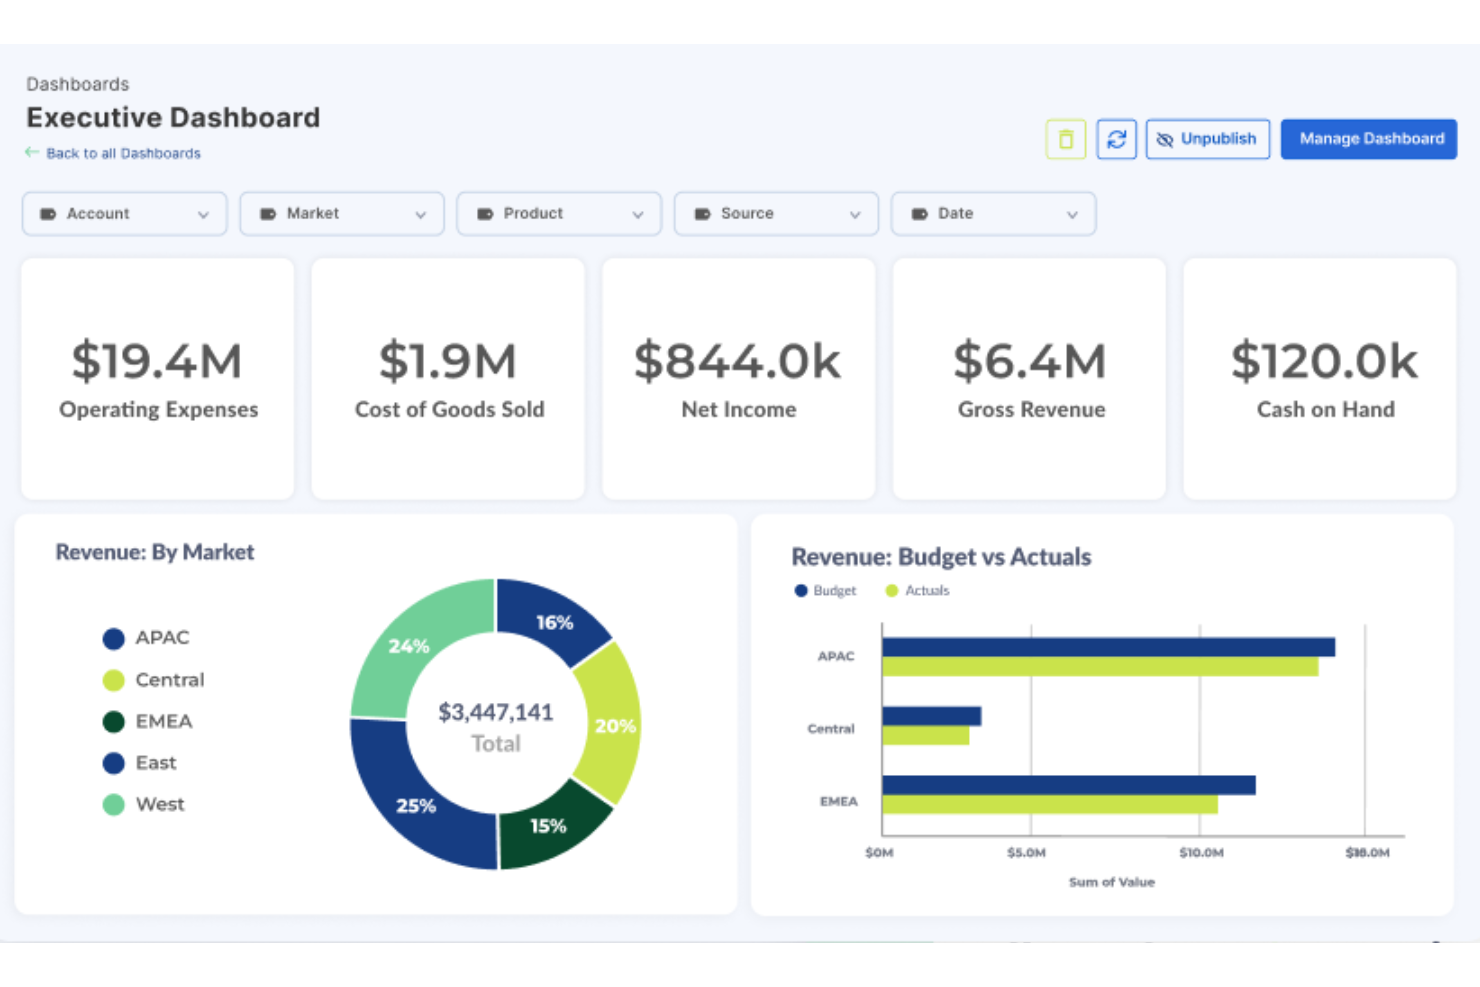This screenshot has height=987, width=1480.
Task: Click the APAC legend color dot
Action: (x=114, y=639)
